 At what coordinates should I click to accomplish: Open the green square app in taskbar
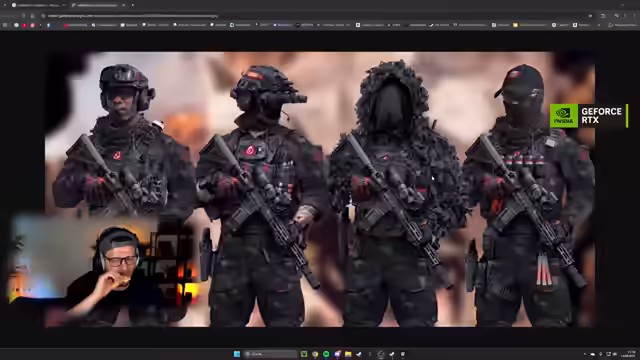pos(304,354)
